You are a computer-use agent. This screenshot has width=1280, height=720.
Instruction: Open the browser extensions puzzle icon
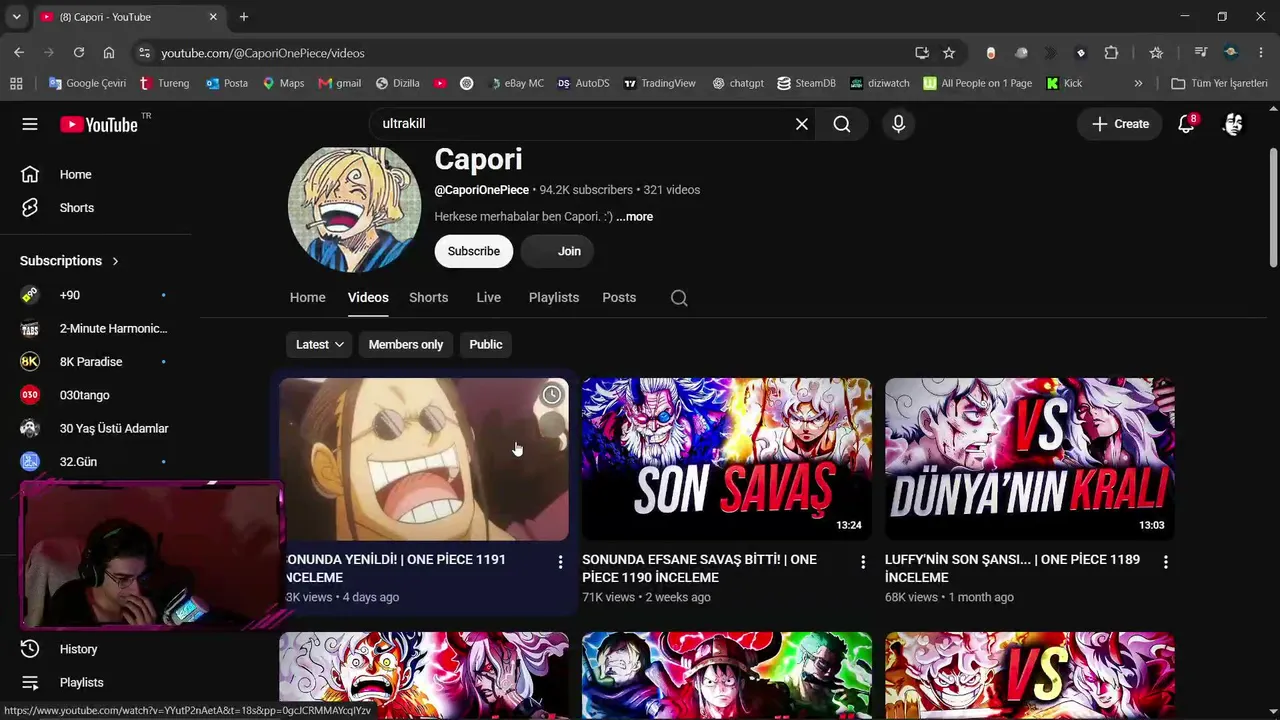pyautogui.click(x=1111, y=53)
